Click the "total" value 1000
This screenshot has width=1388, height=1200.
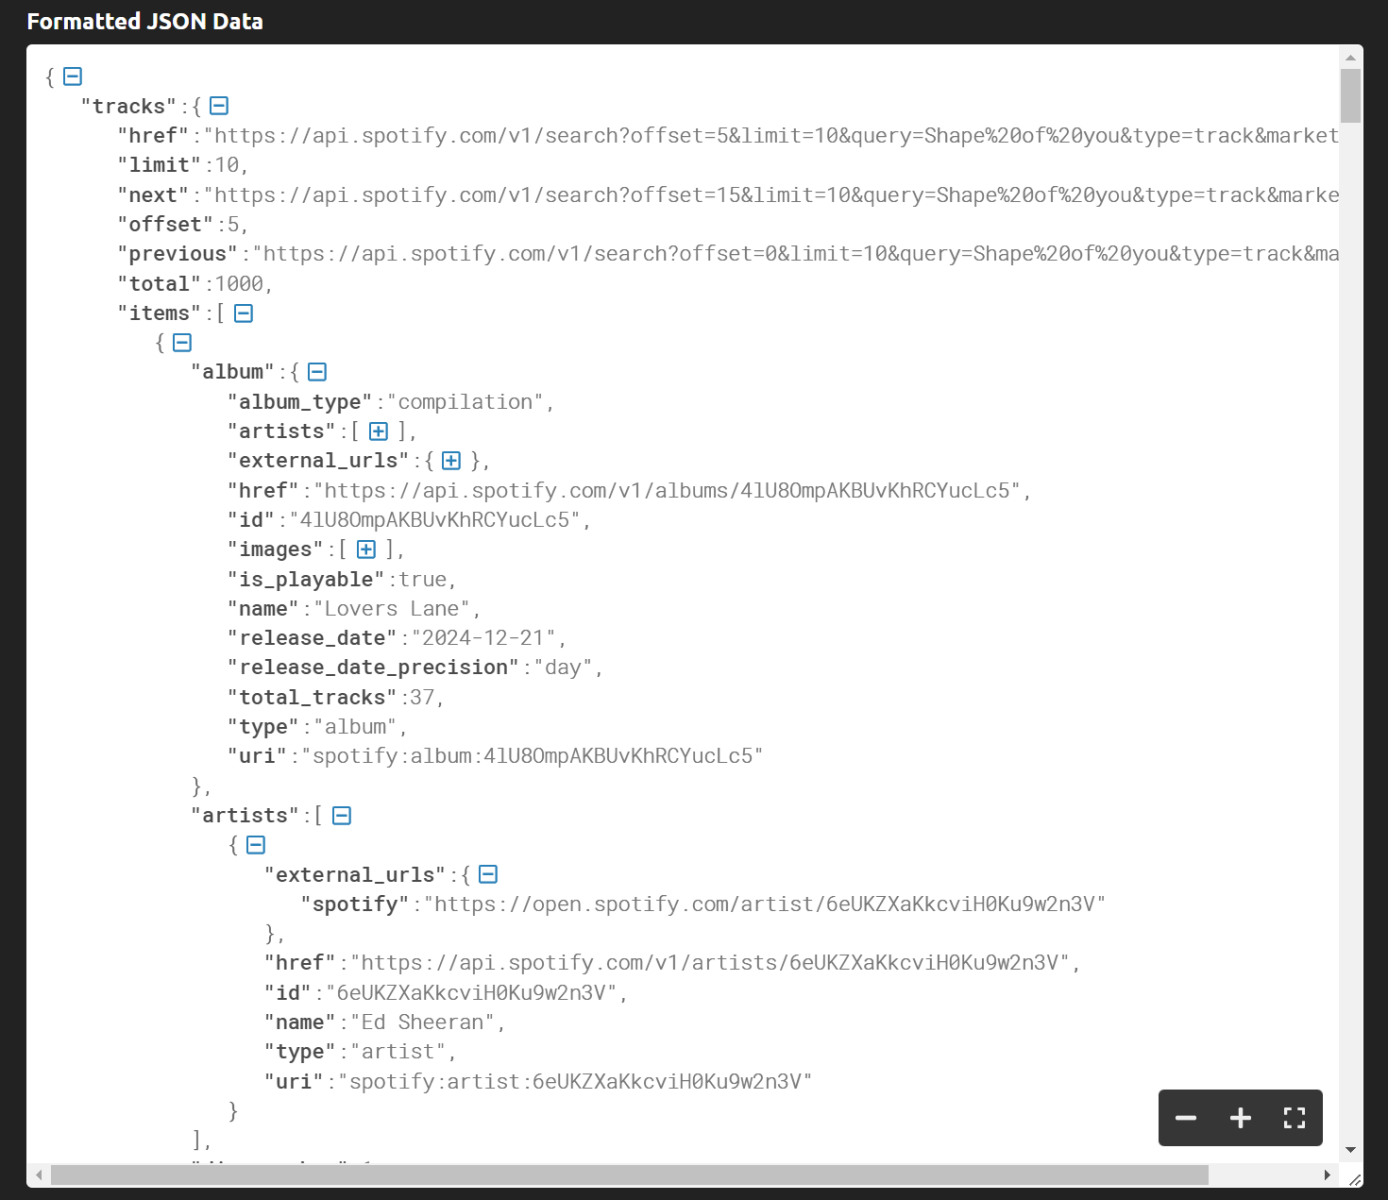coord(240,284)
